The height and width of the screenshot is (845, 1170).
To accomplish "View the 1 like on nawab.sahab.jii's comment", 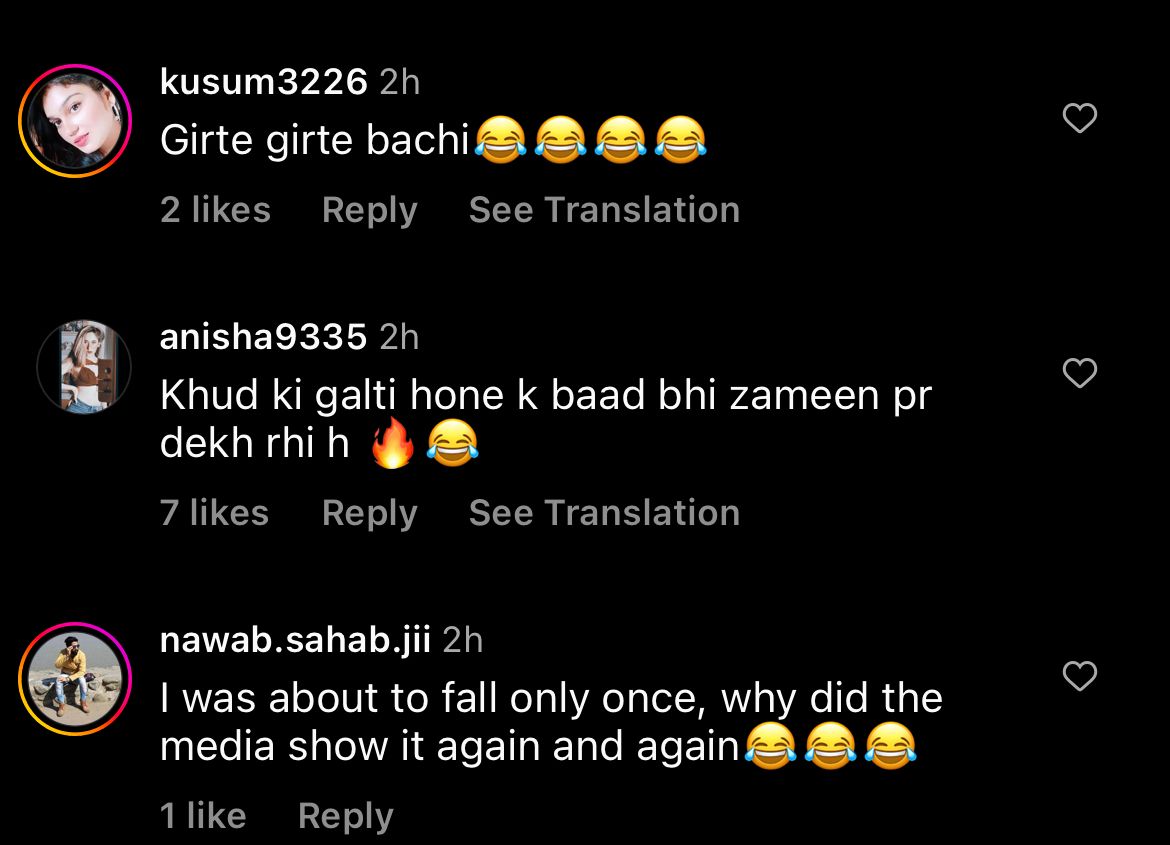I will [203, 816].
